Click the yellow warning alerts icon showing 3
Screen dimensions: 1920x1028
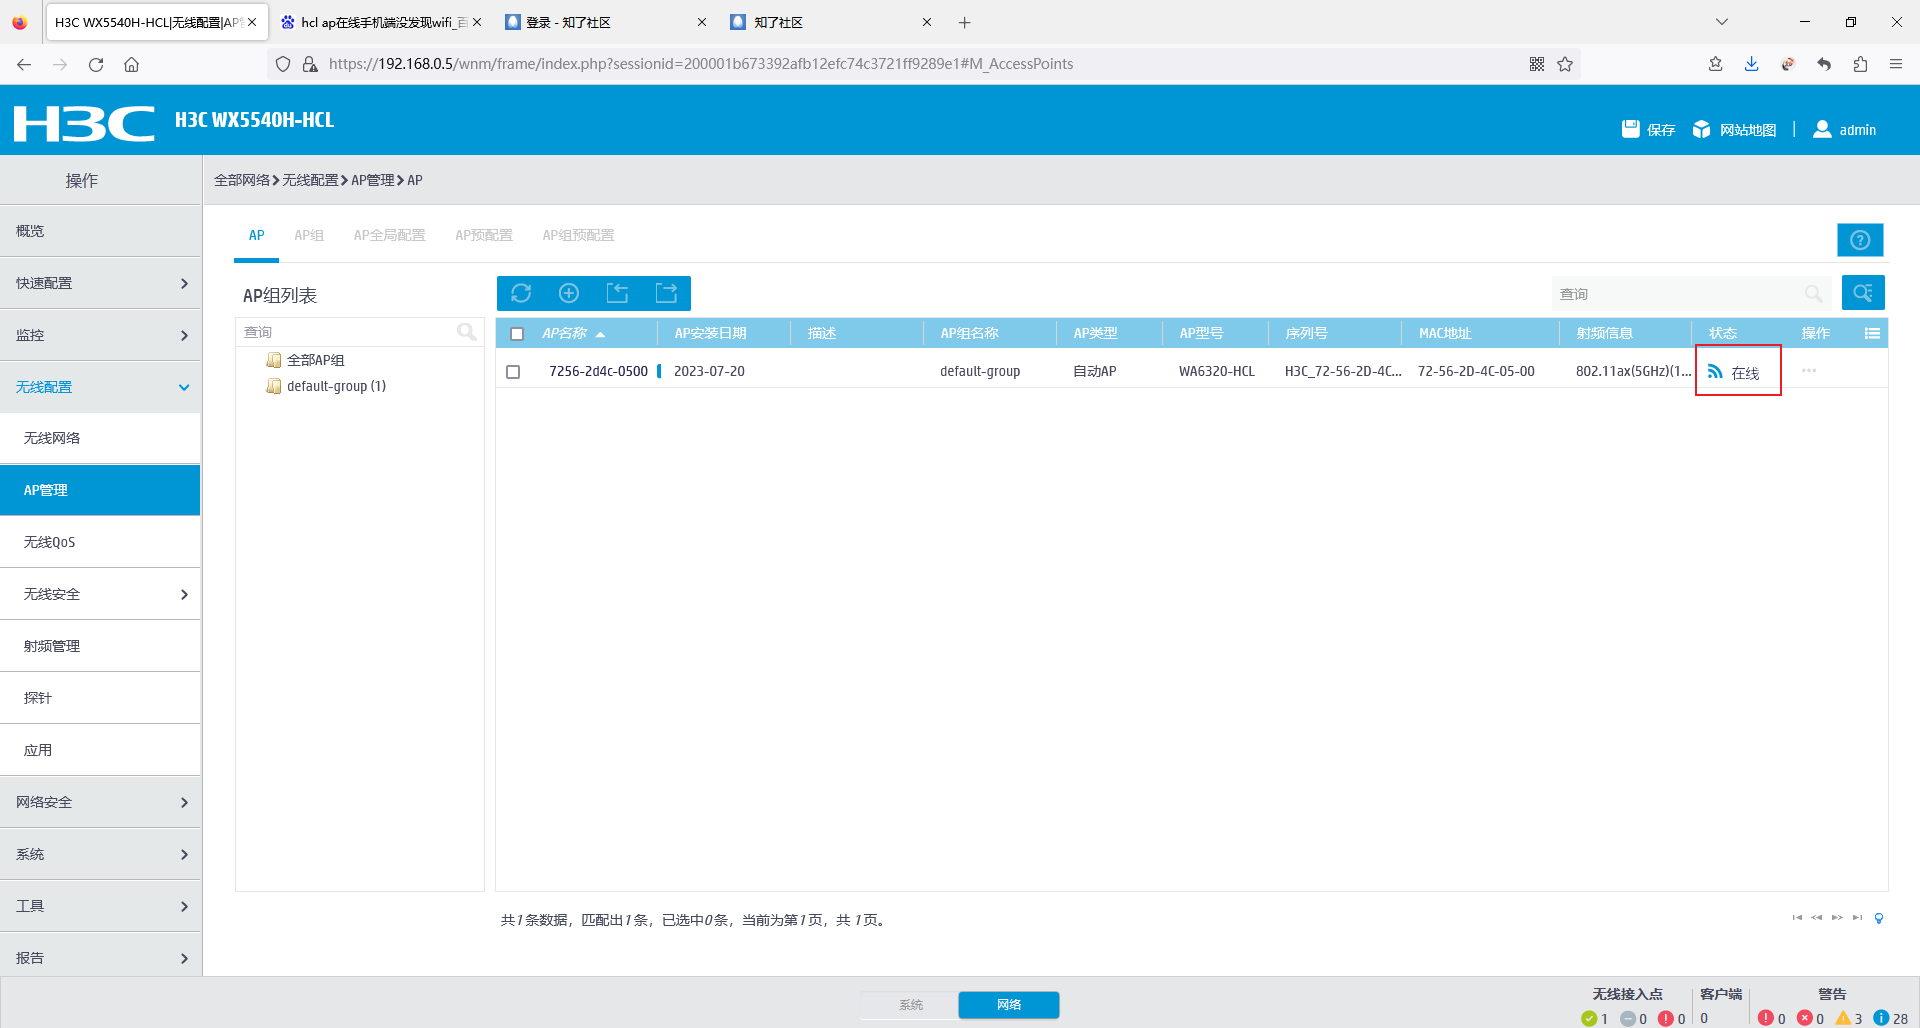[x=1843, y=1018]
